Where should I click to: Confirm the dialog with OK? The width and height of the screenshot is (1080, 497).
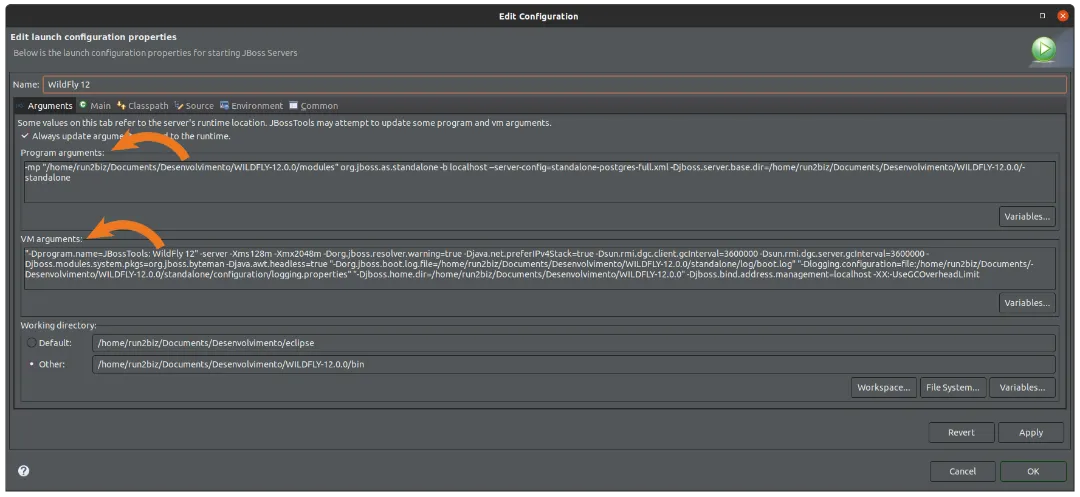1033,472
